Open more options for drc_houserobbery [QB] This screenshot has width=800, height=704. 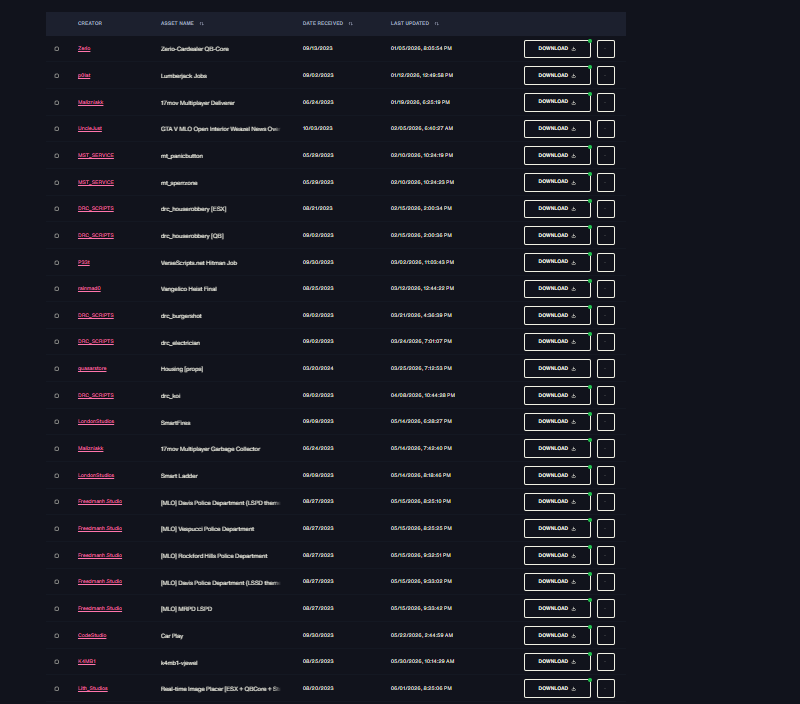(x=606, y=236)
